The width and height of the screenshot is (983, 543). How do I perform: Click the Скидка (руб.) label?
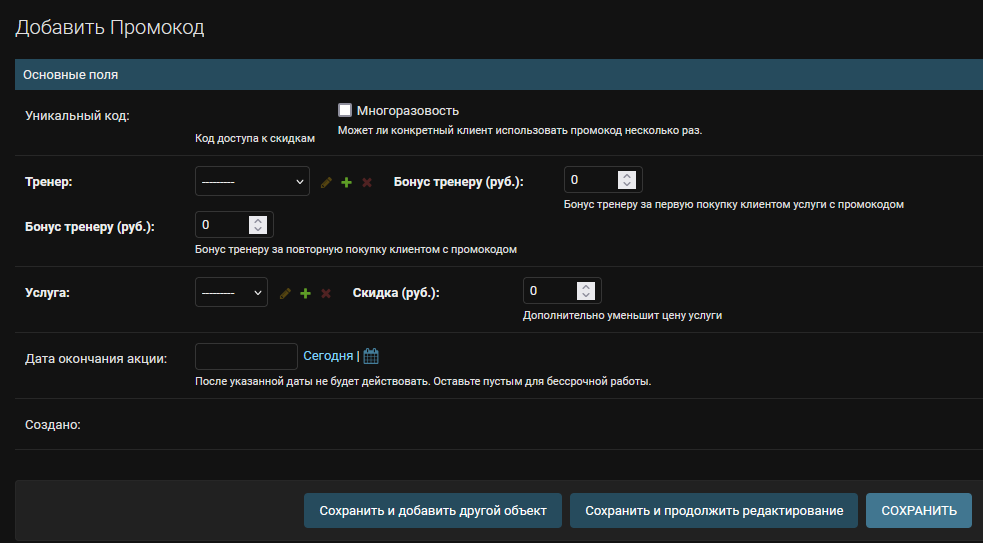396,293
